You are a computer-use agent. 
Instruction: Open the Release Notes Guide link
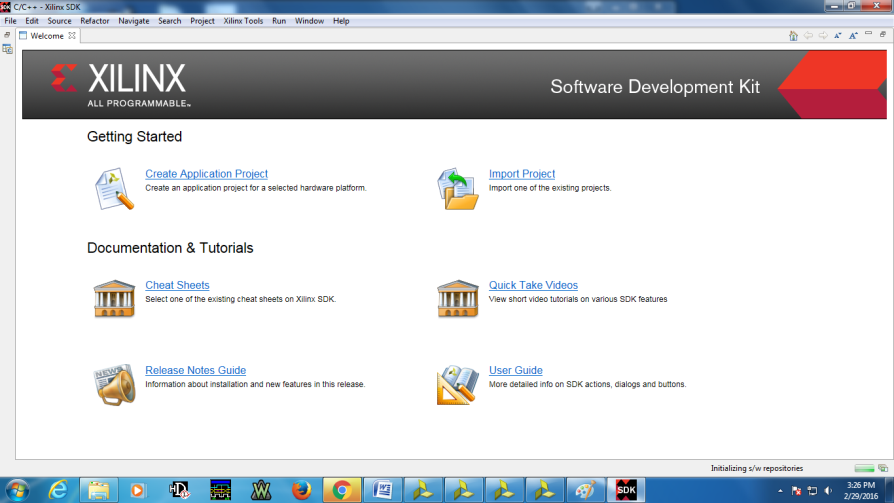tap(196, 370)
